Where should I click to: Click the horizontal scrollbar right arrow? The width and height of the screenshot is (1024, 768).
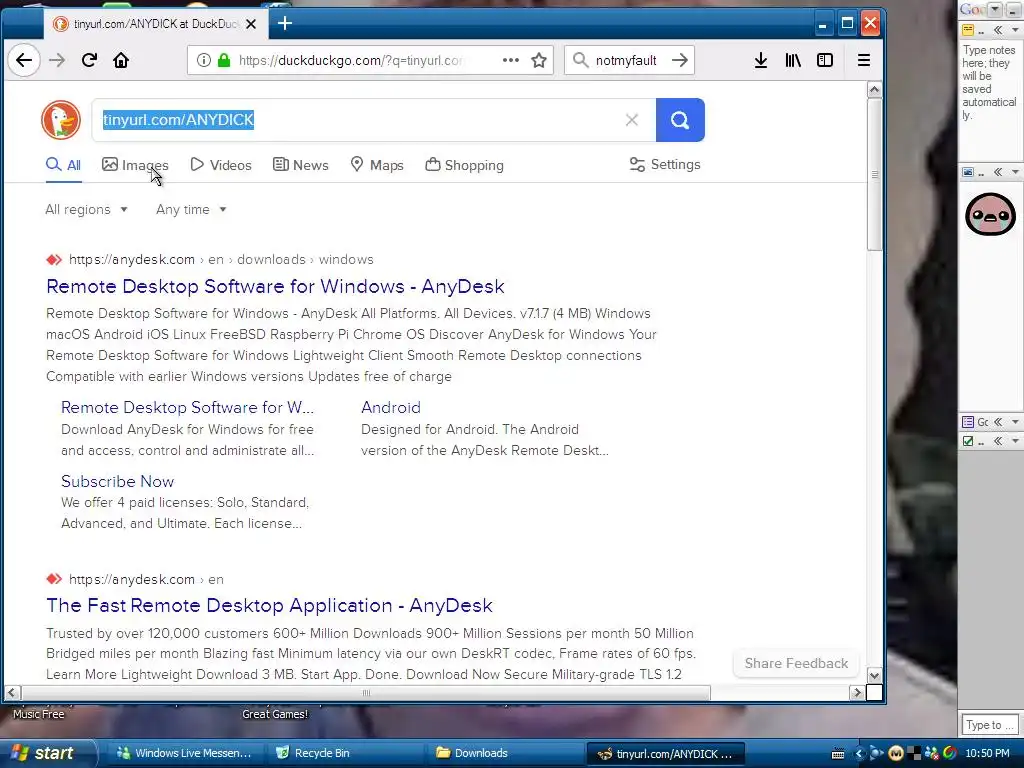tap(857, 692)
